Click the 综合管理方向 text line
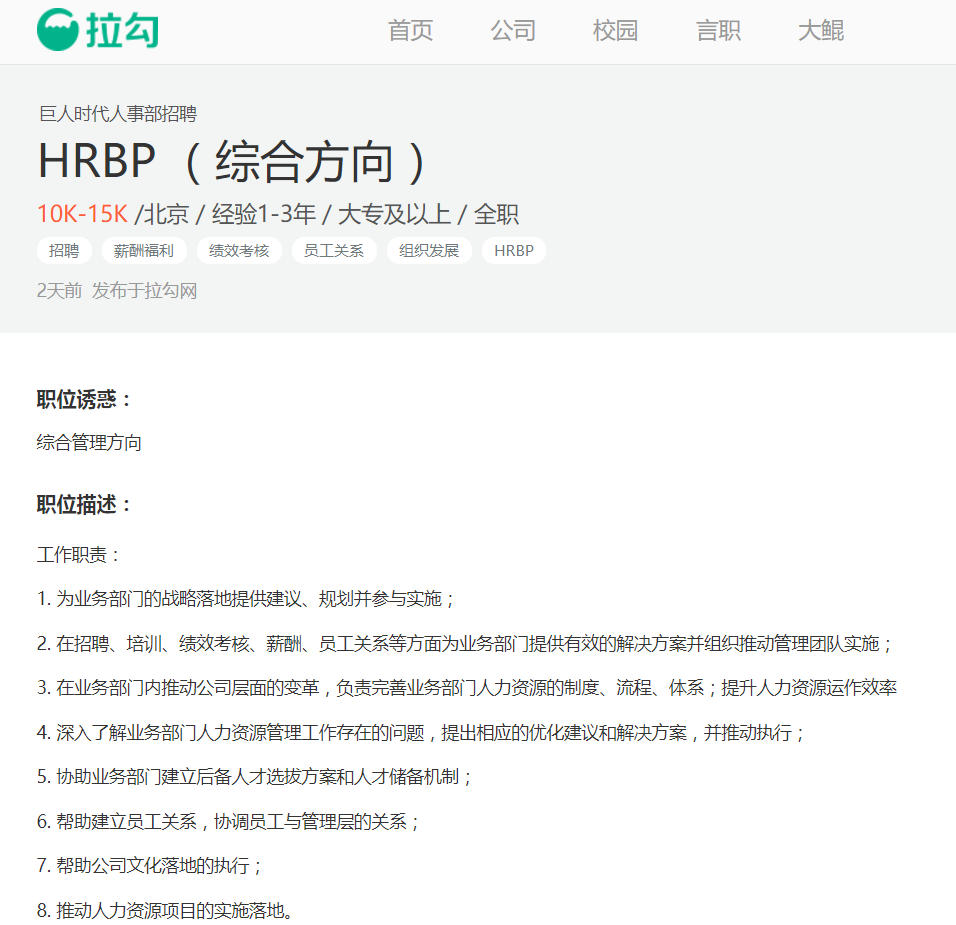The width and height of the screenshot is (956, 925). [x=89, y=442]
